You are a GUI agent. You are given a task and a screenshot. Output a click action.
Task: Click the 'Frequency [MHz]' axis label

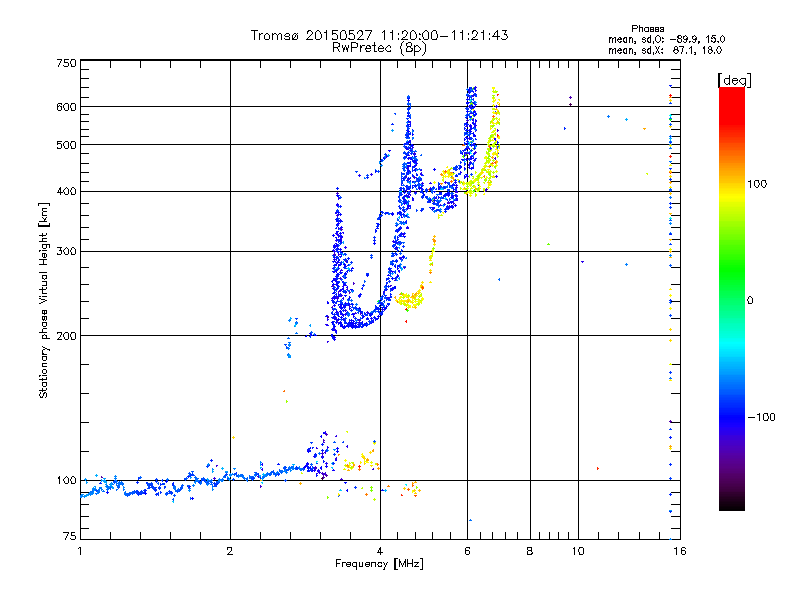click(379, 564)
